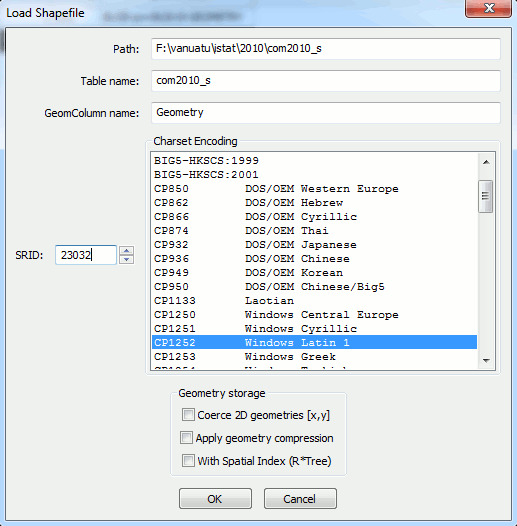This screenshot has height=526, width=517.
Task: Select CP1252 Windows Latin 1 row
Action: [x=314, y=342]
